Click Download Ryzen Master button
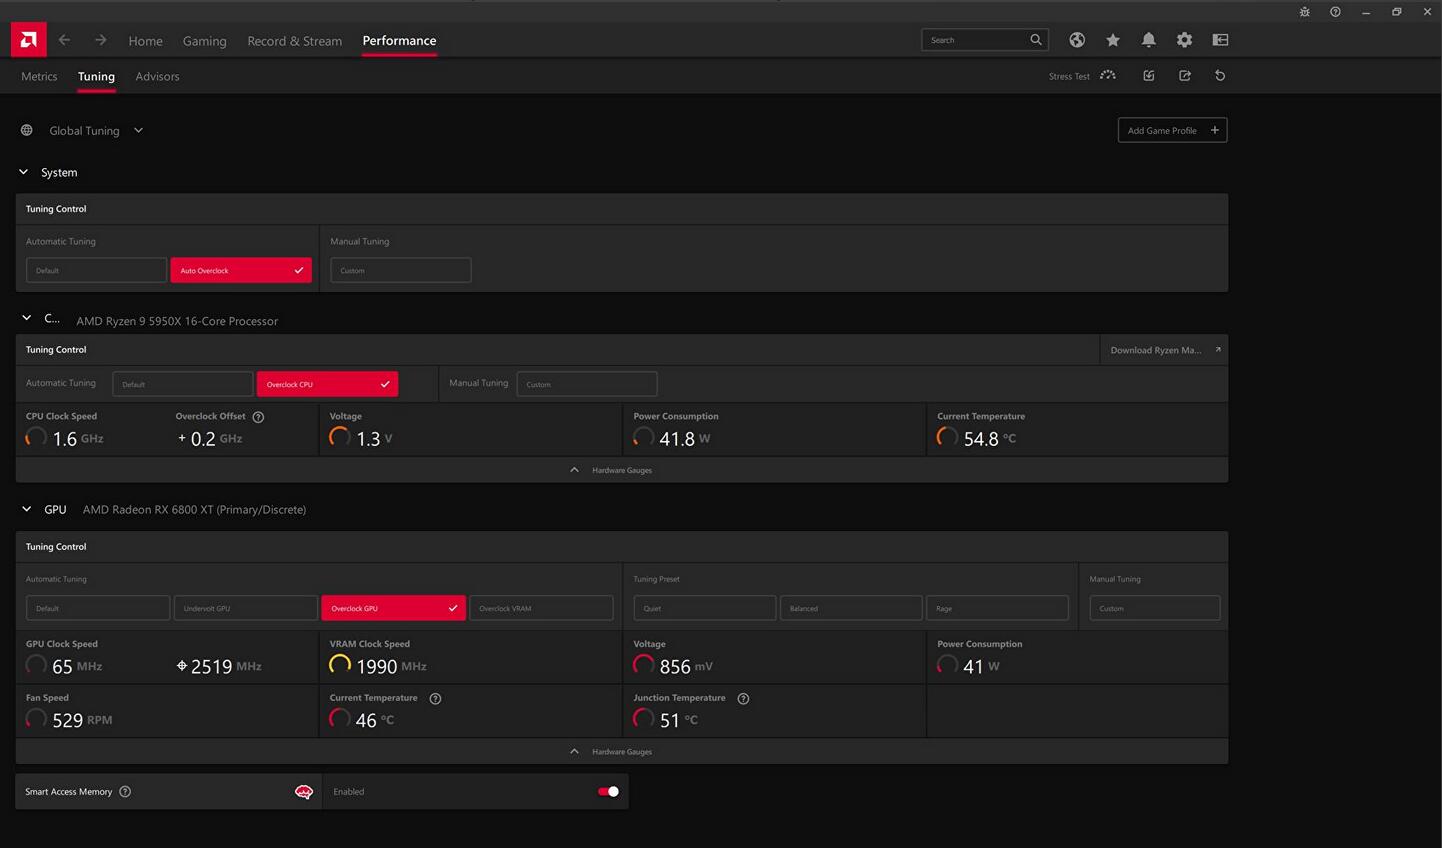Image resolution: width=1442 pixels, height=848 pixels. pos(1163,350)
